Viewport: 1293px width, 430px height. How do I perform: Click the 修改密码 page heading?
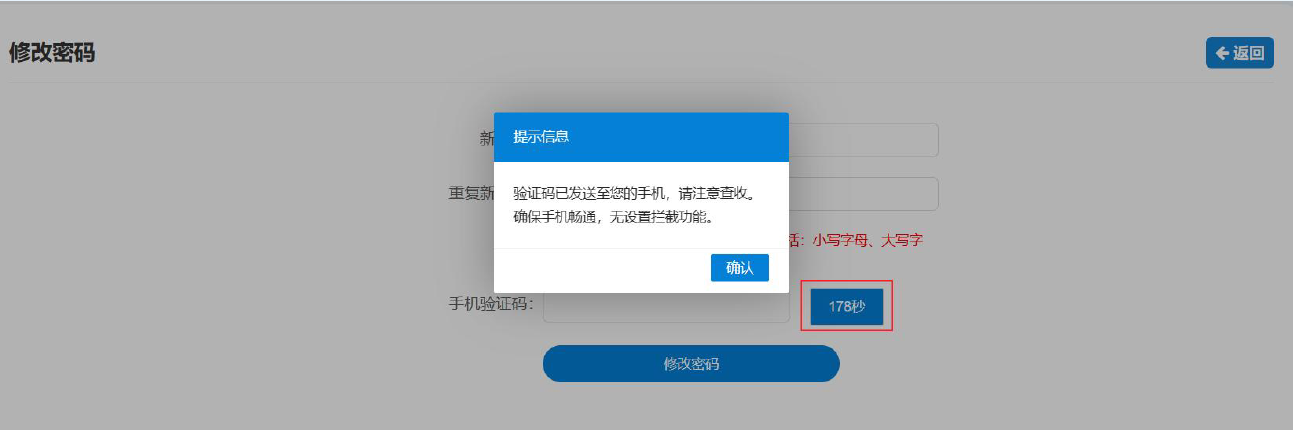pos(52,53)
